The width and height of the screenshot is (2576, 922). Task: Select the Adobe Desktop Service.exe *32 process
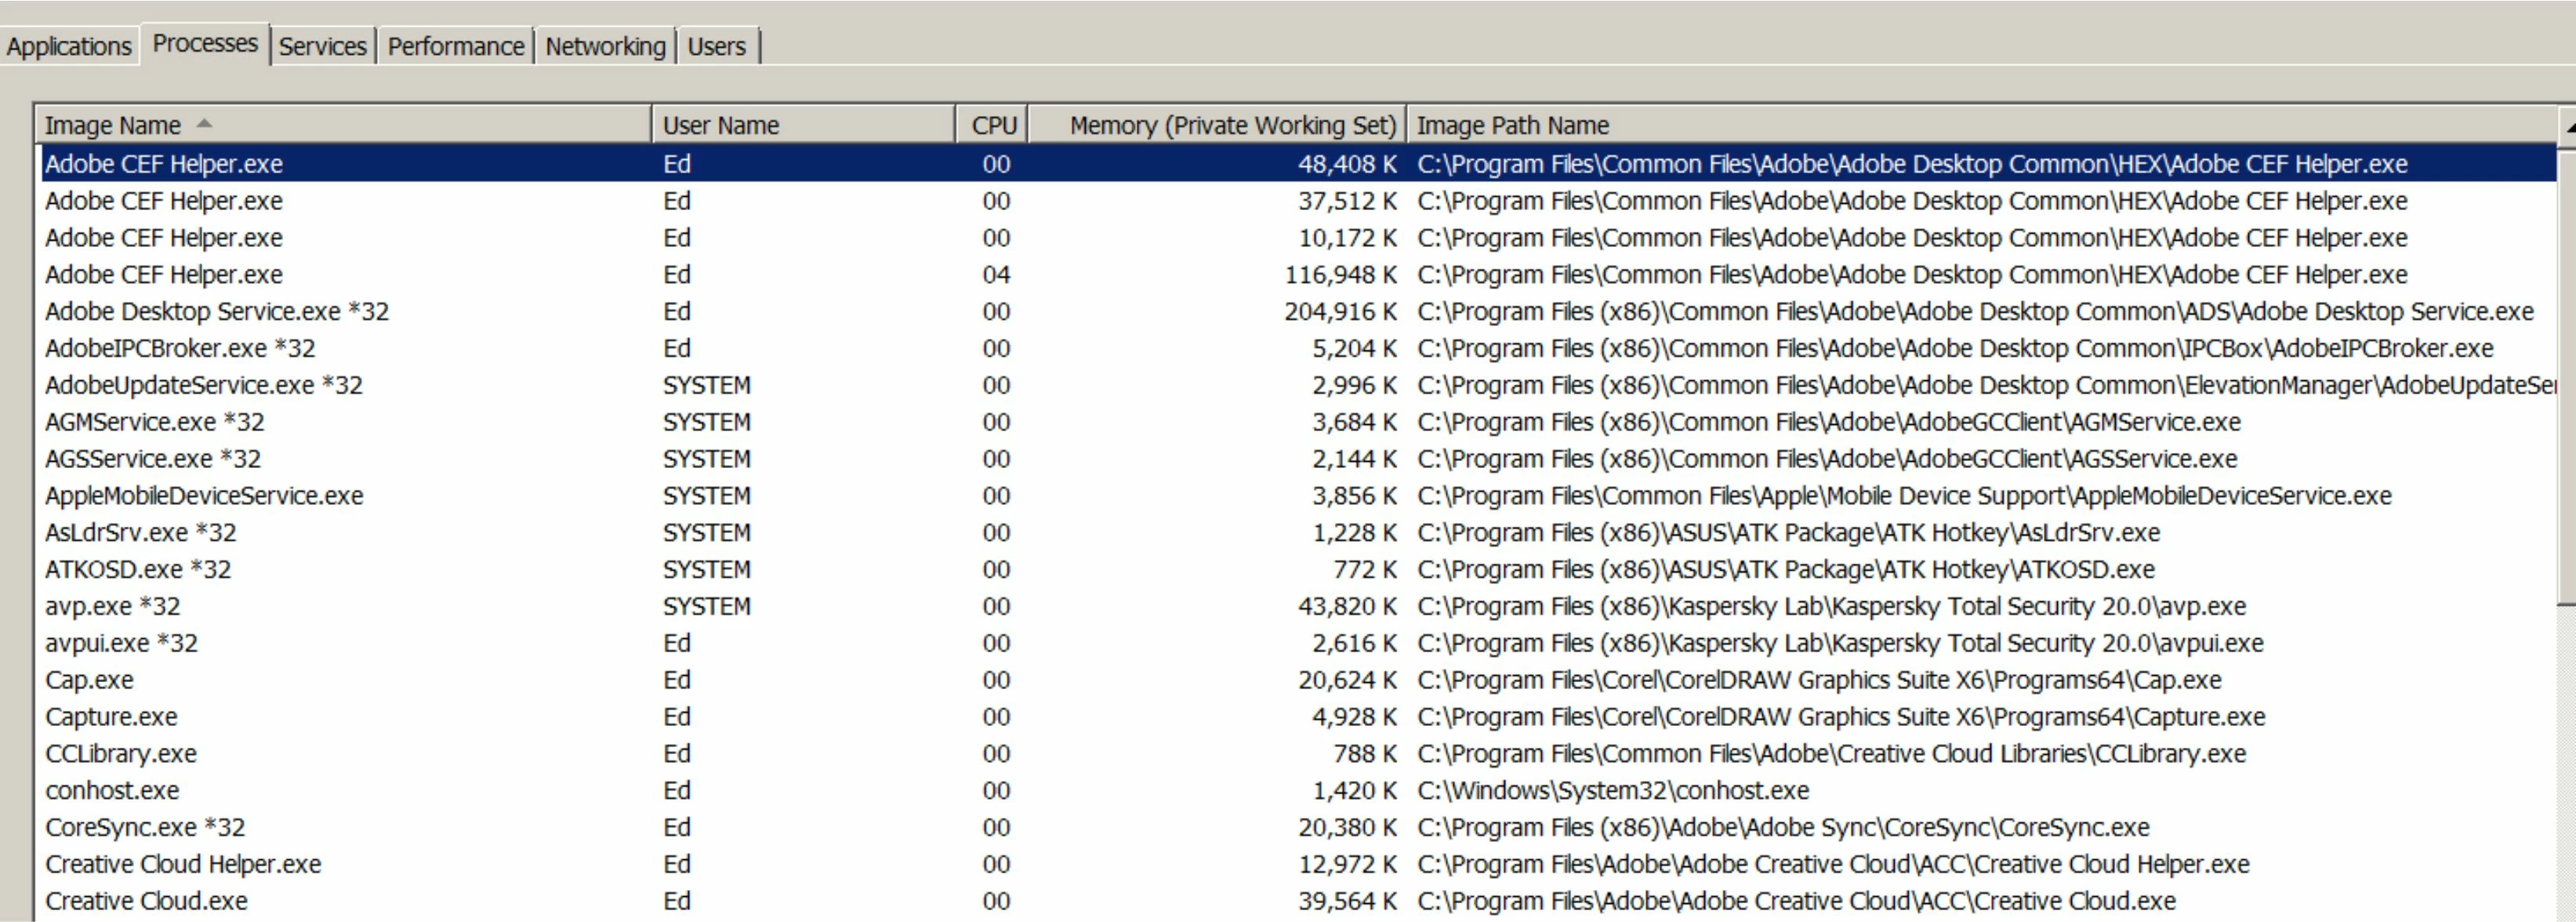pos(216,312)
